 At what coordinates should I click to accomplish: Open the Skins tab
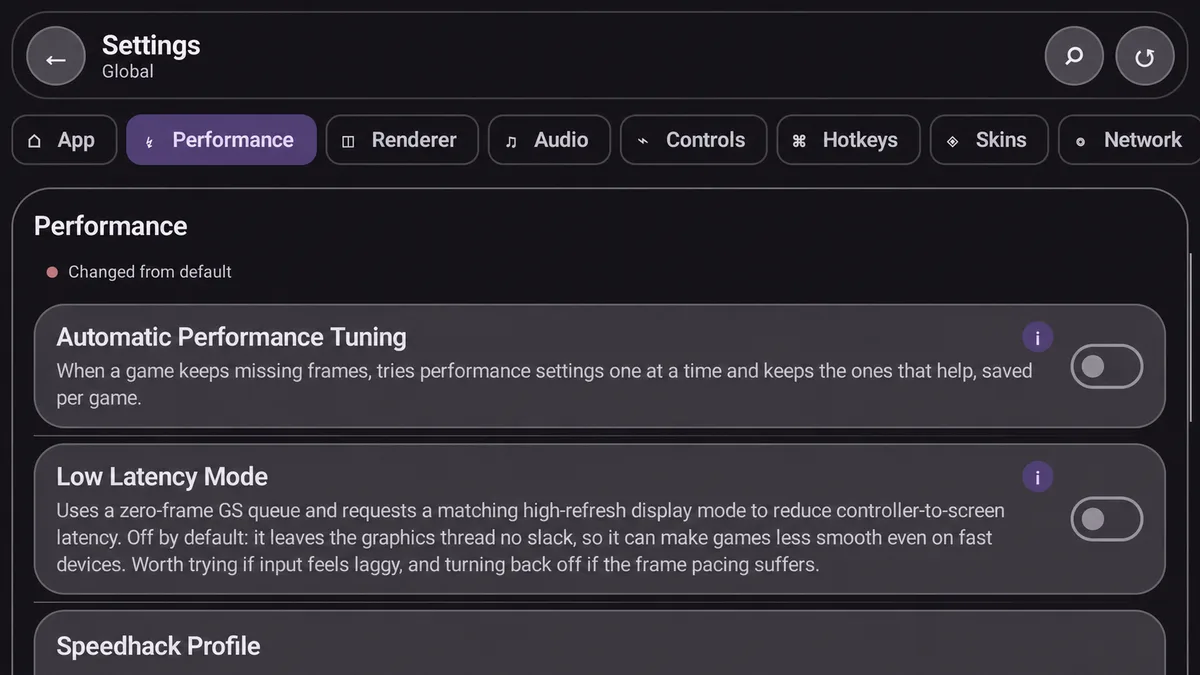click(x=990, y=140)
